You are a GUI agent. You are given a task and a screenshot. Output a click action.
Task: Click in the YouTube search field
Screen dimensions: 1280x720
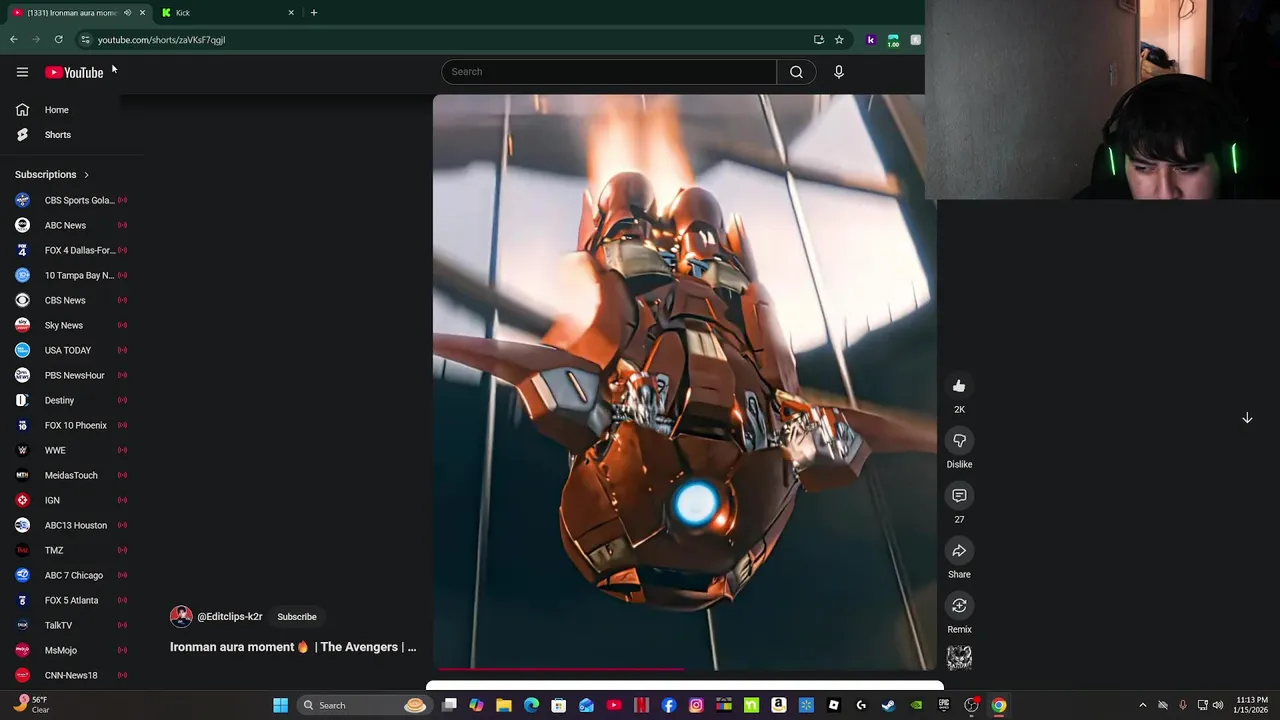click(609, 72)
